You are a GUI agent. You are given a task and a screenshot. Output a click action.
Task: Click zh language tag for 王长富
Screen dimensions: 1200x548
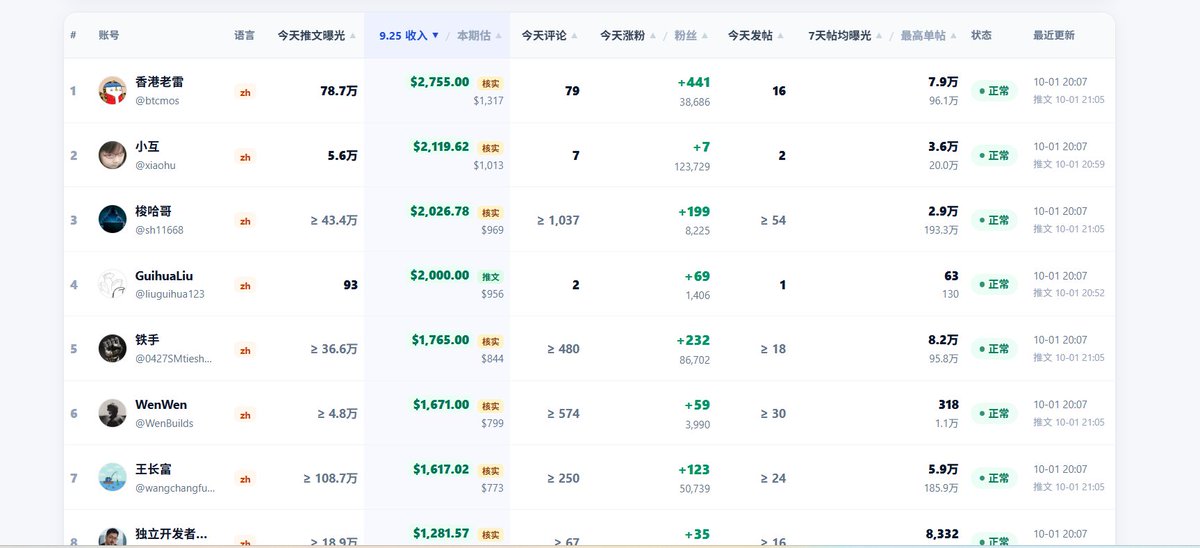coord(245,479)
